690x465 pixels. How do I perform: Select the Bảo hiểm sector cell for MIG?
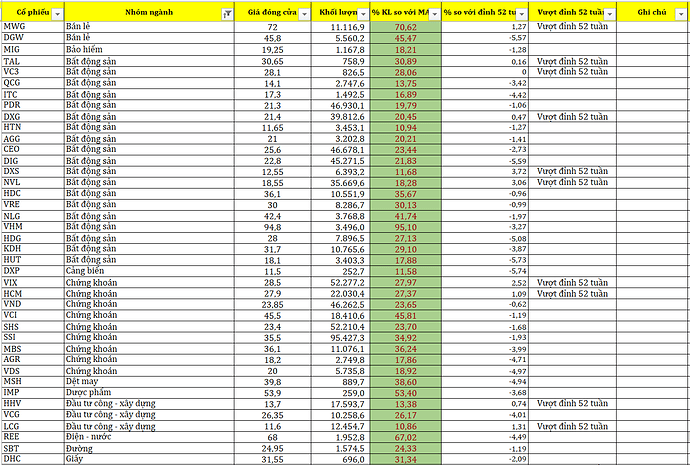coord(149,49)
